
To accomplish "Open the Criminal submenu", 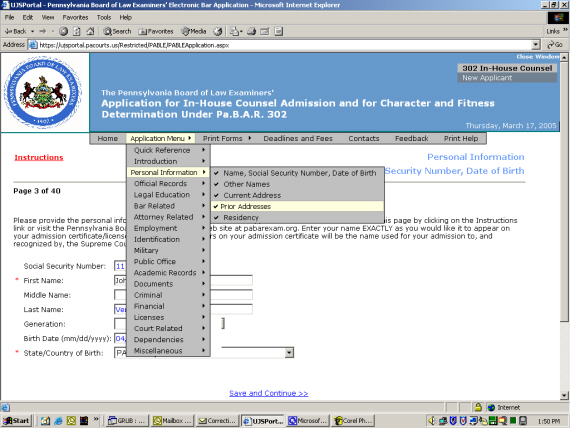I will click(168, 295).
